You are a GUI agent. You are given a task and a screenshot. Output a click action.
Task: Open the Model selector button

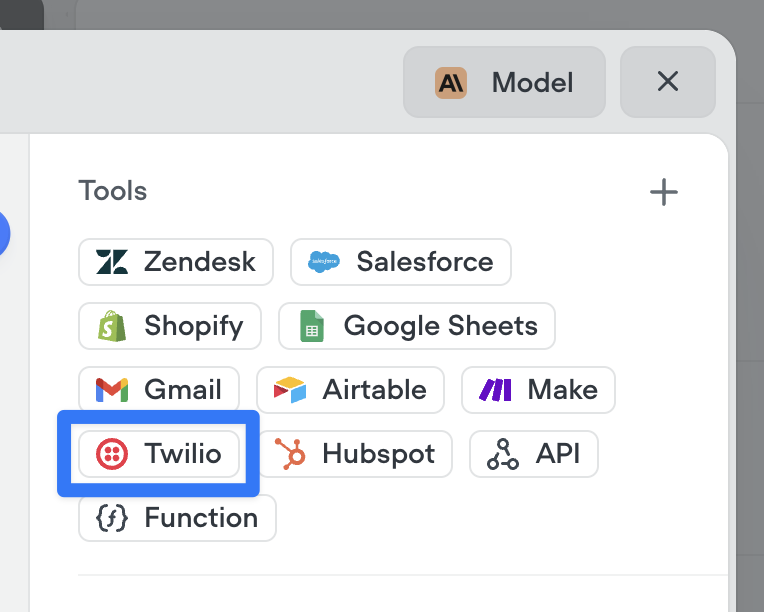click(x=504, y=82)
